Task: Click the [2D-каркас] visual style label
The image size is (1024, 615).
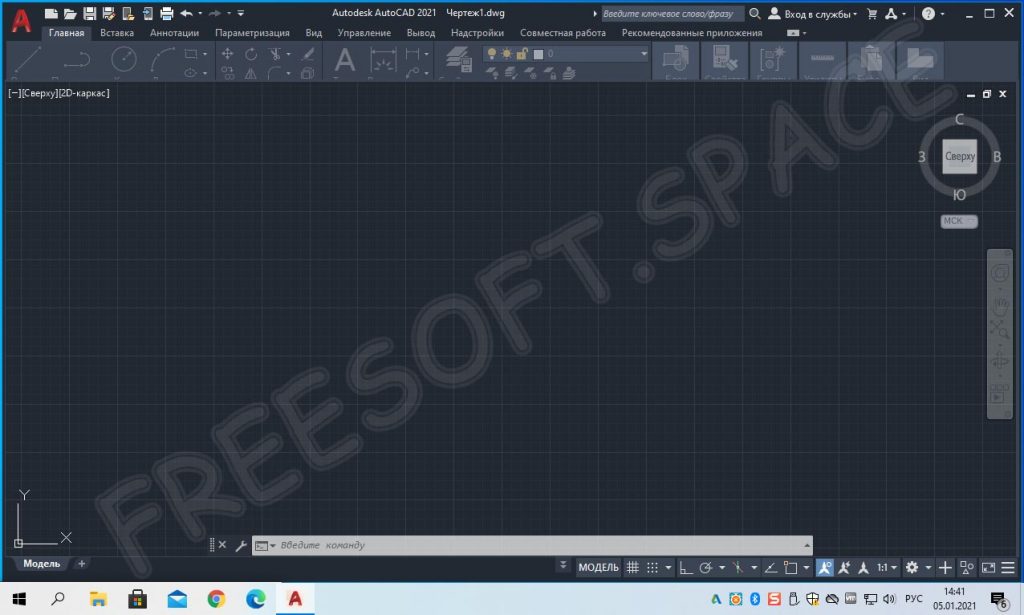Action: pos(84,93)
